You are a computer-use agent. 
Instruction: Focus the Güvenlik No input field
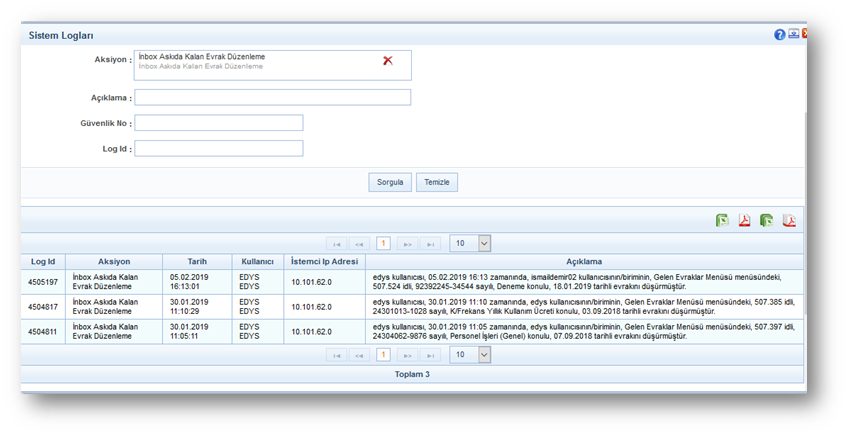[x=218, y=123]
